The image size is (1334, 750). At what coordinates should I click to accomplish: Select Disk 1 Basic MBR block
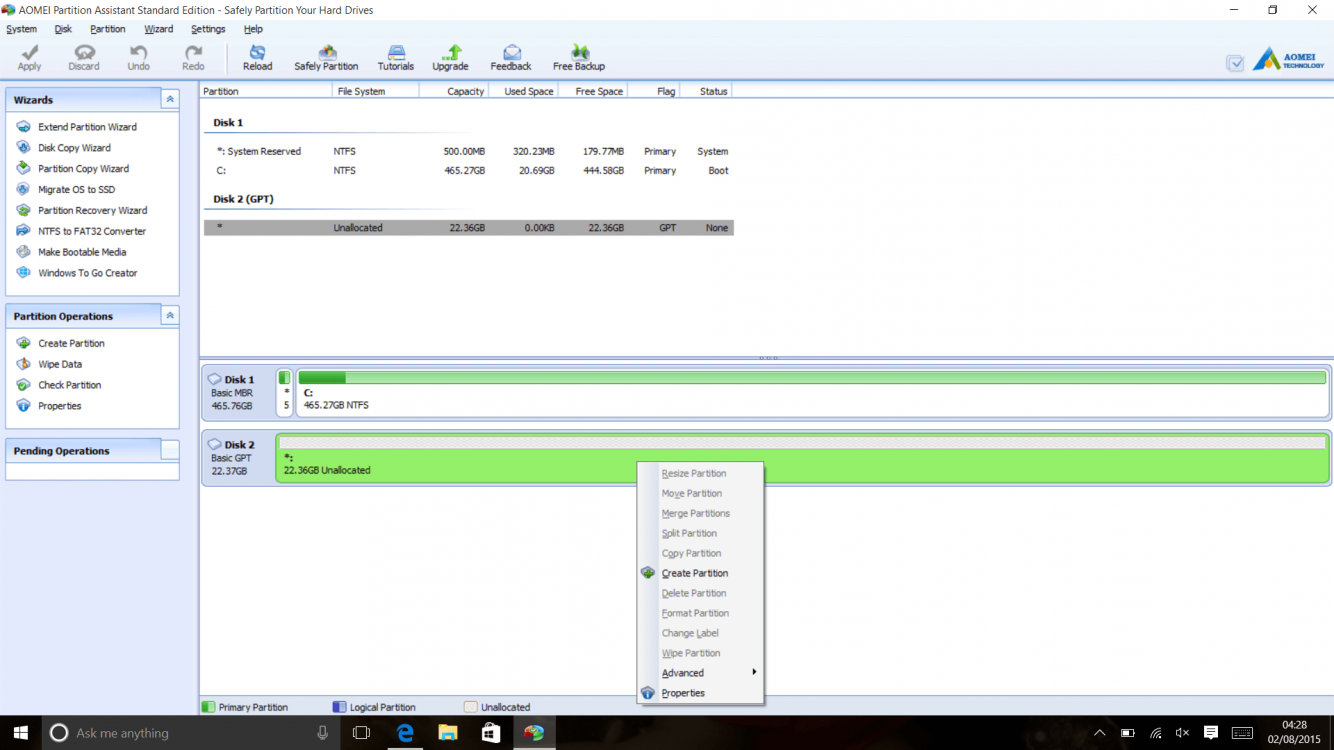point(238,392)
